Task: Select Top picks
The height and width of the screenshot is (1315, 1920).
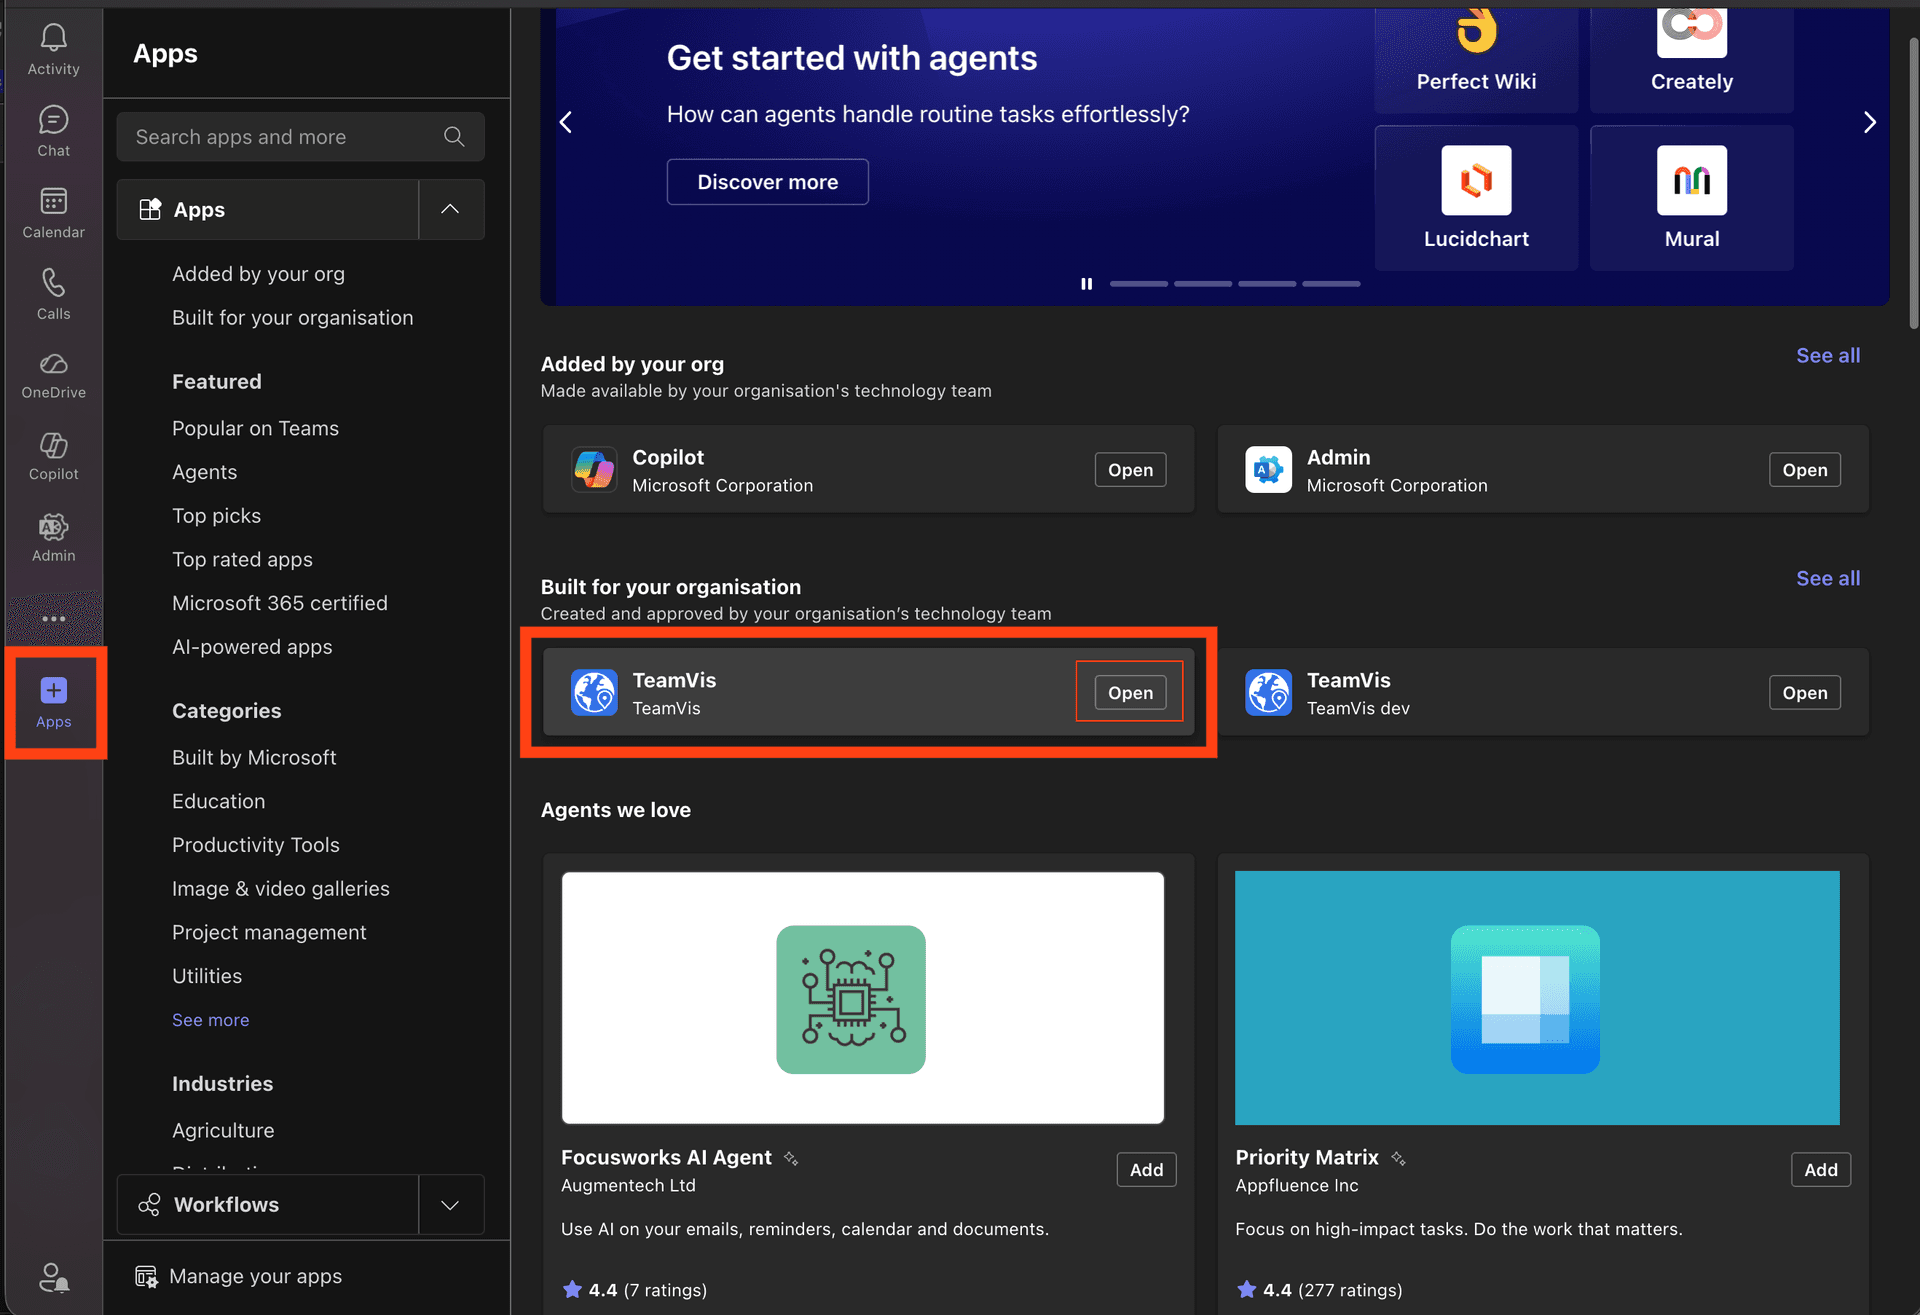Action: [216, 516]
